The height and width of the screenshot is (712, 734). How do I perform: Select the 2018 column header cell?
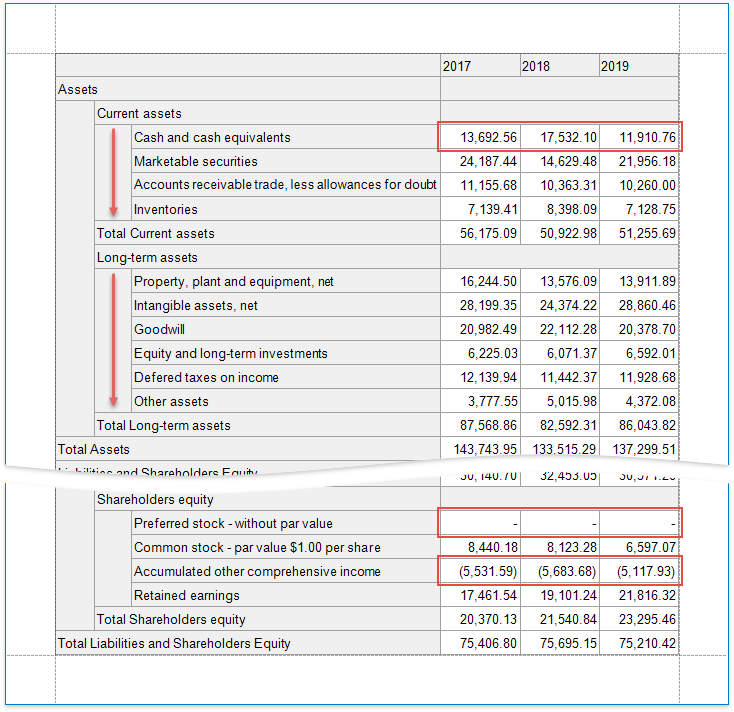[x=558, y=66]
